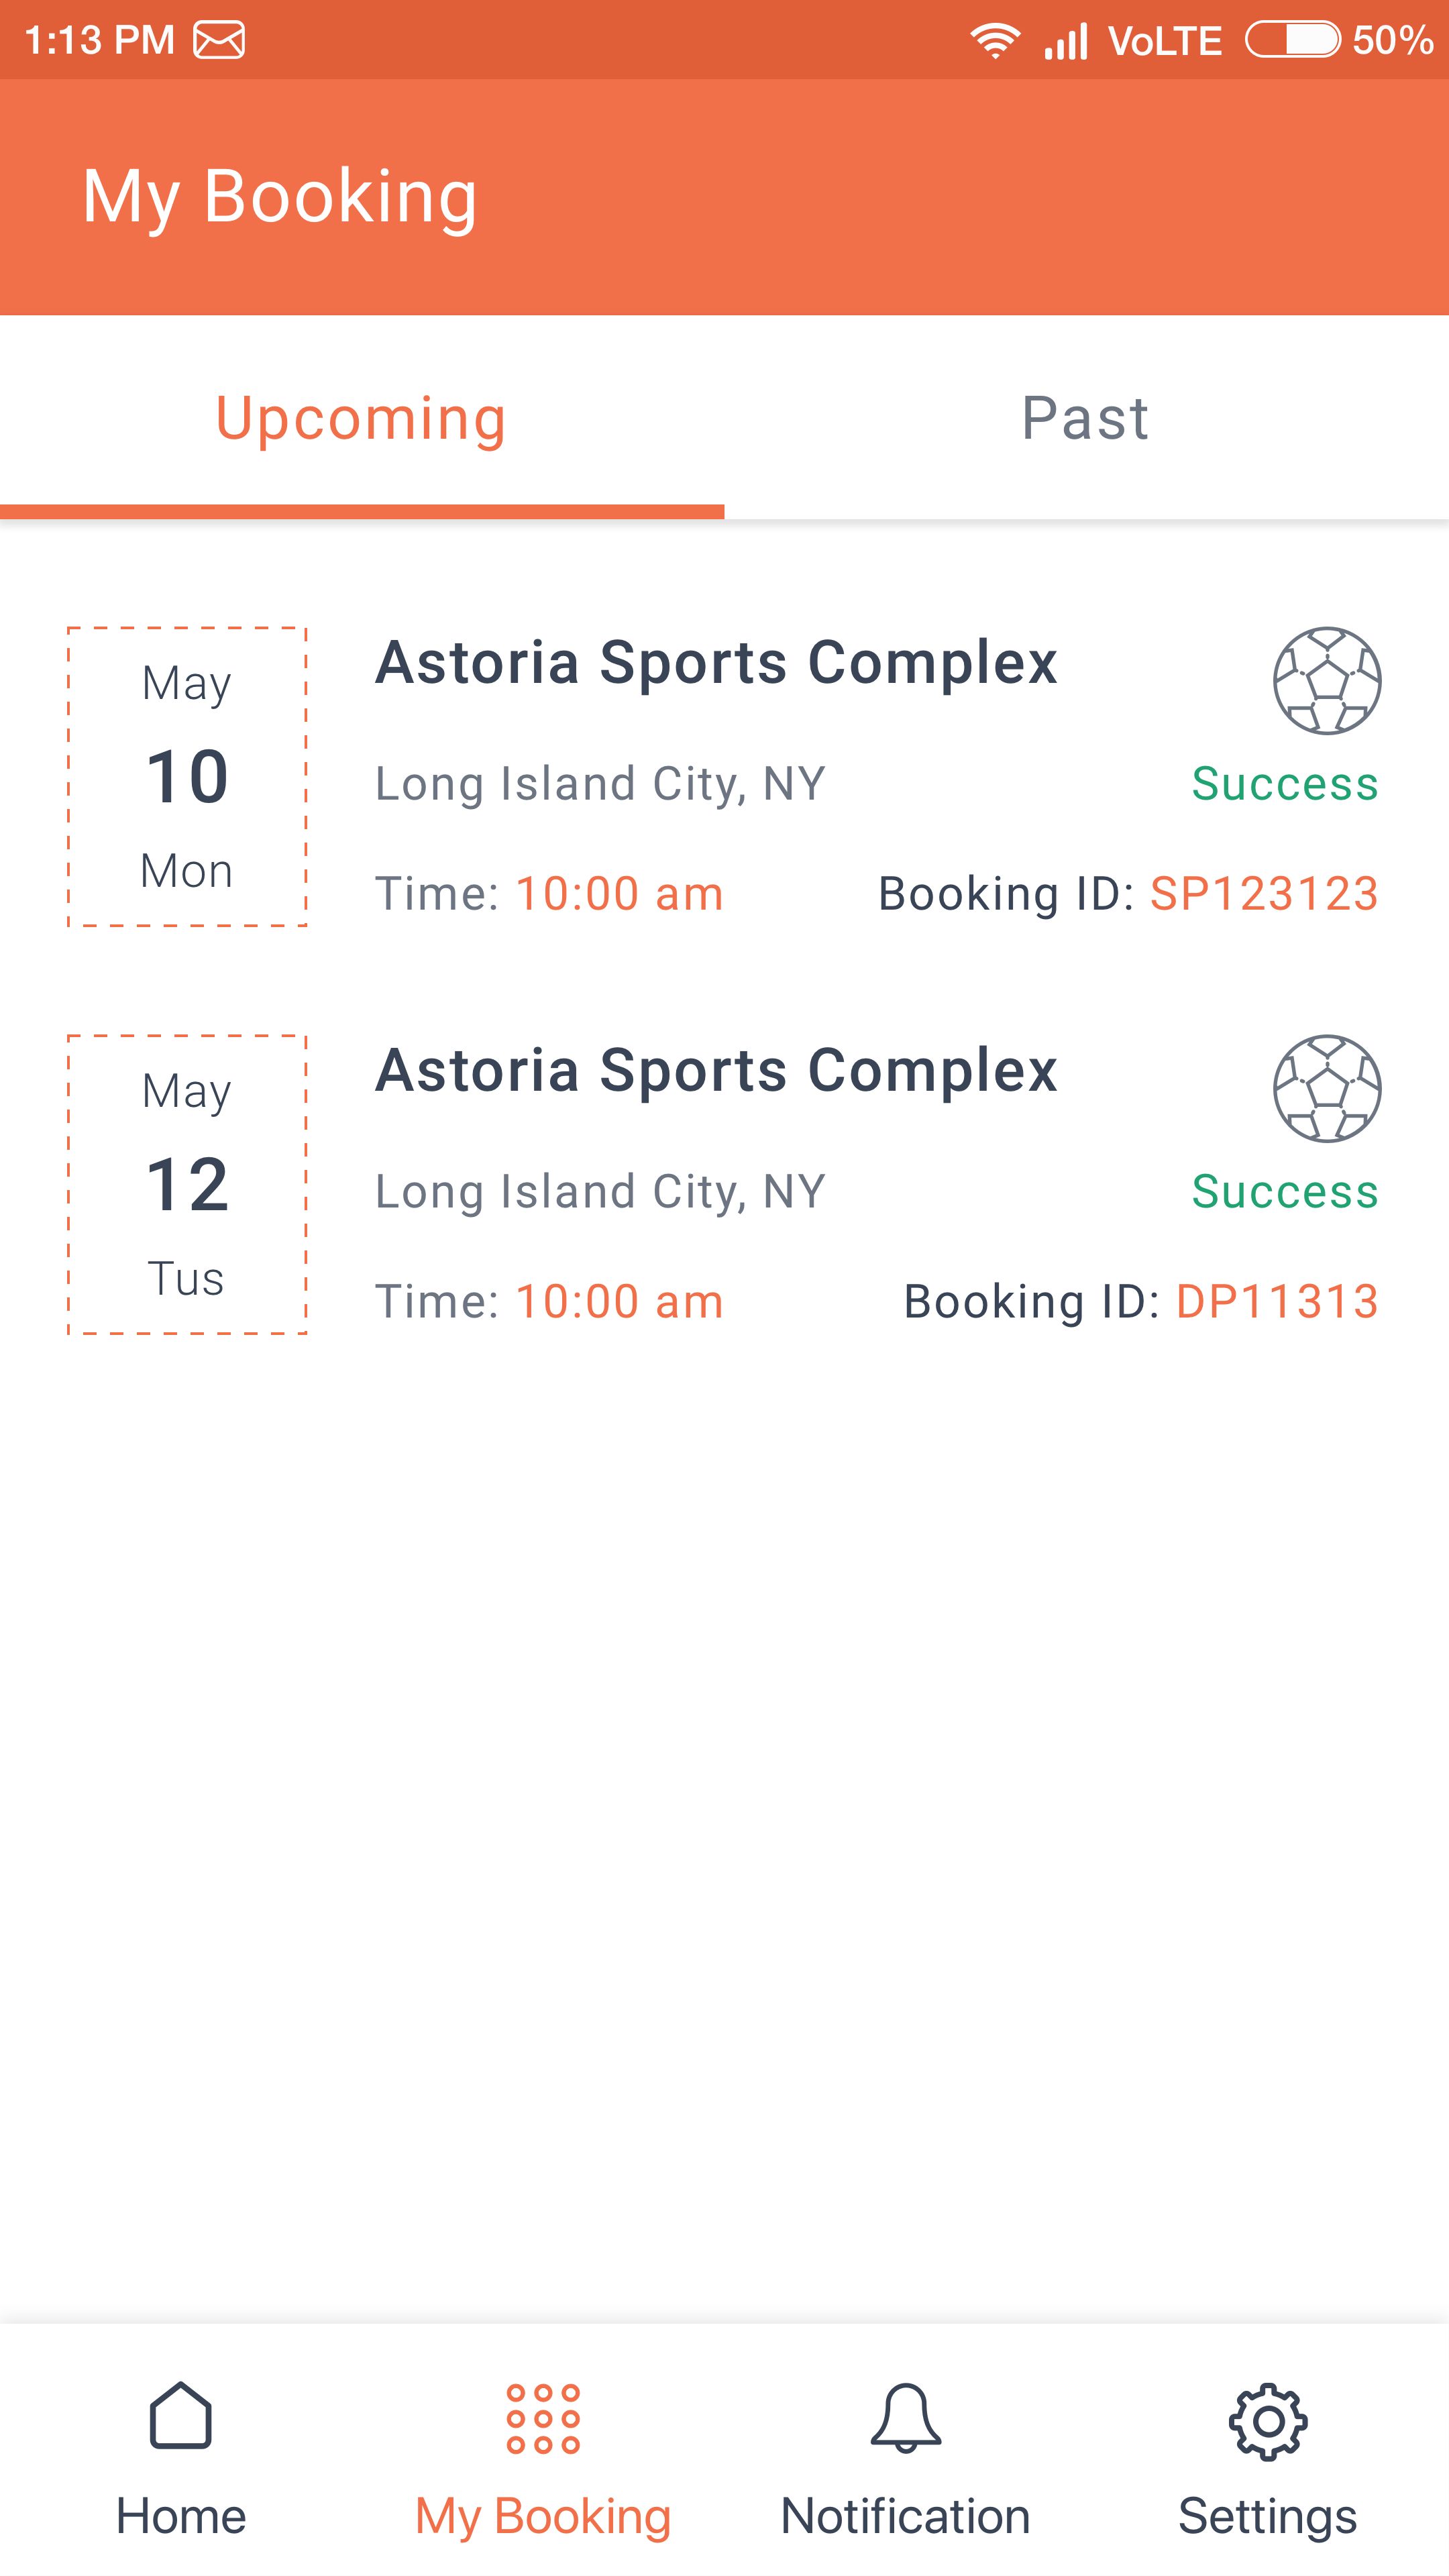Tap the mail envelope icon in status bar
This screenshot has width=1449, height=2576.
click(219, 40)
